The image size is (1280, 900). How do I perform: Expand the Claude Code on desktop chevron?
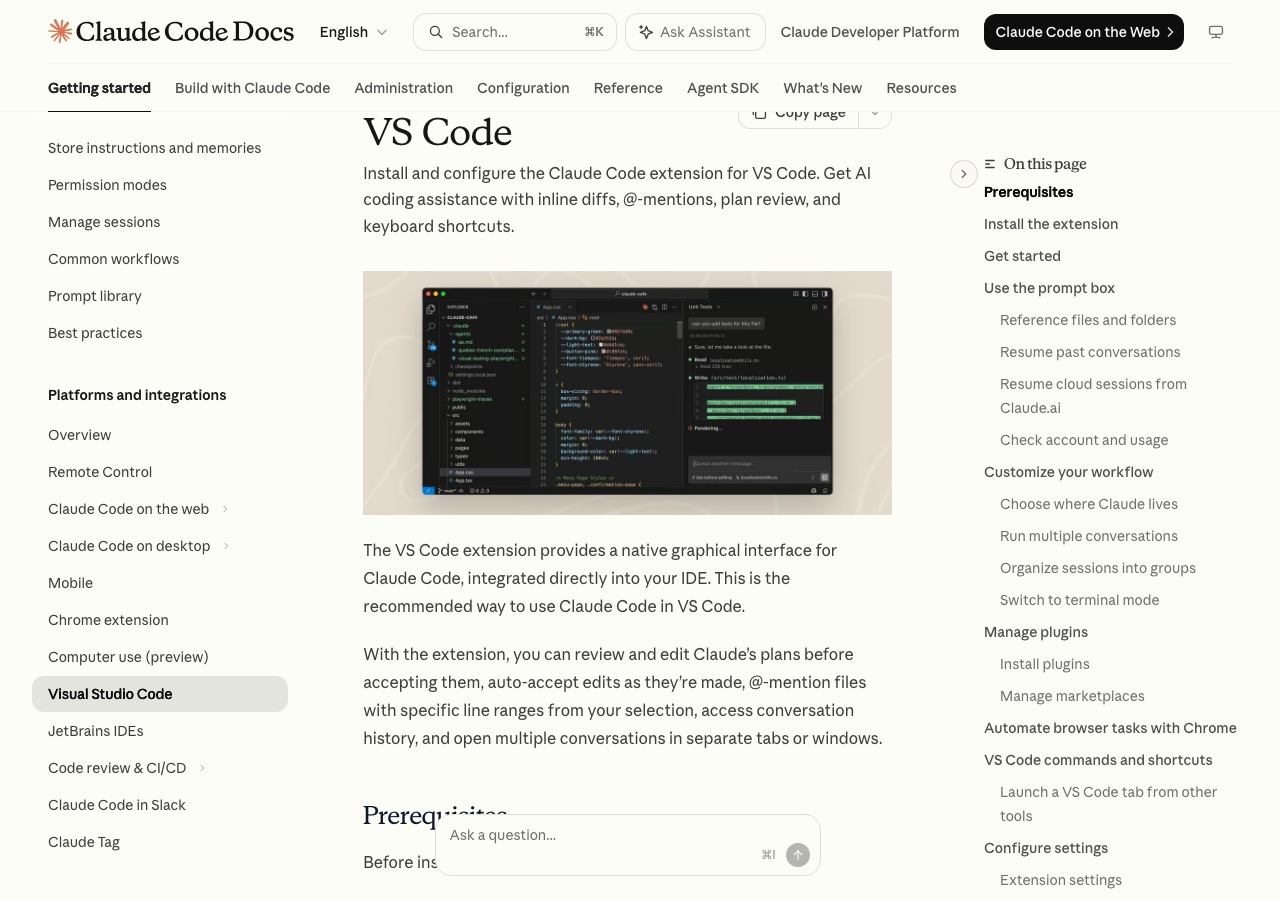tap(227, 546)
